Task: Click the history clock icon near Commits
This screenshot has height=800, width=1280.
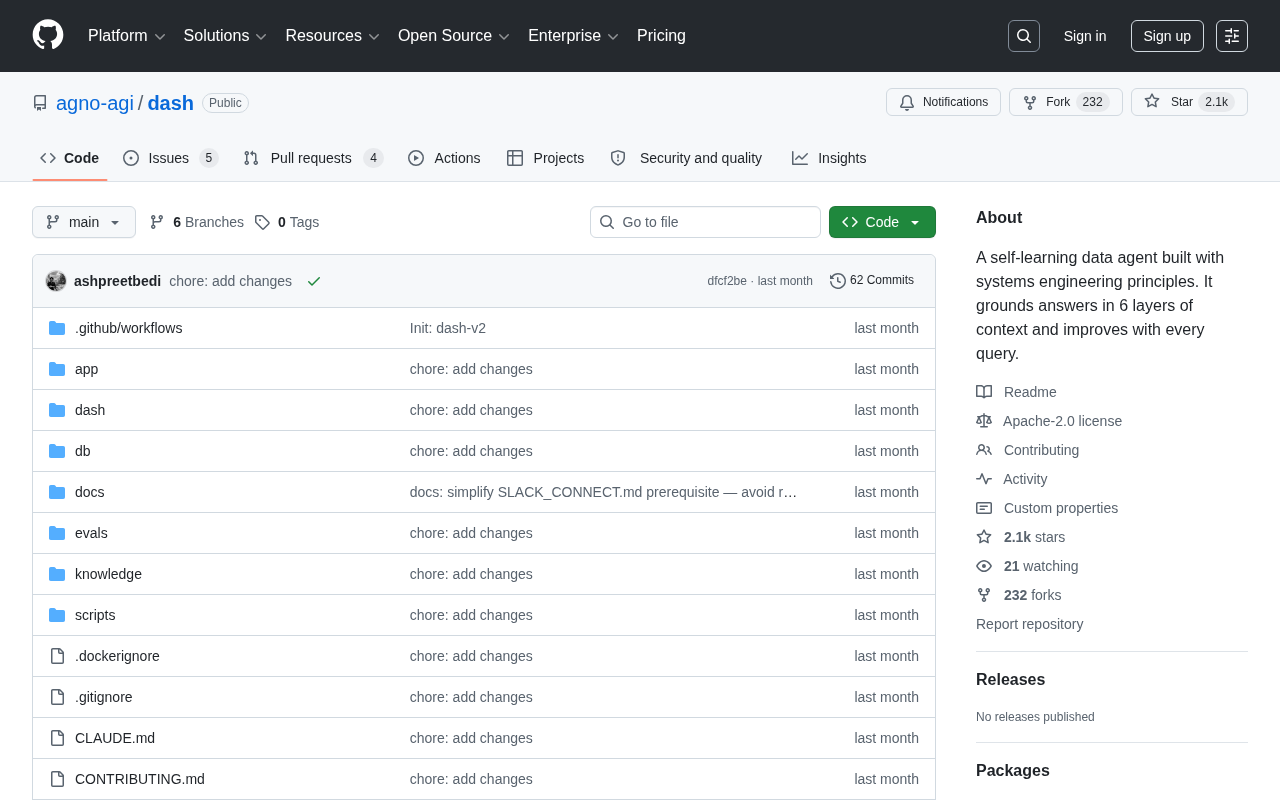Action: click(838, 281)
